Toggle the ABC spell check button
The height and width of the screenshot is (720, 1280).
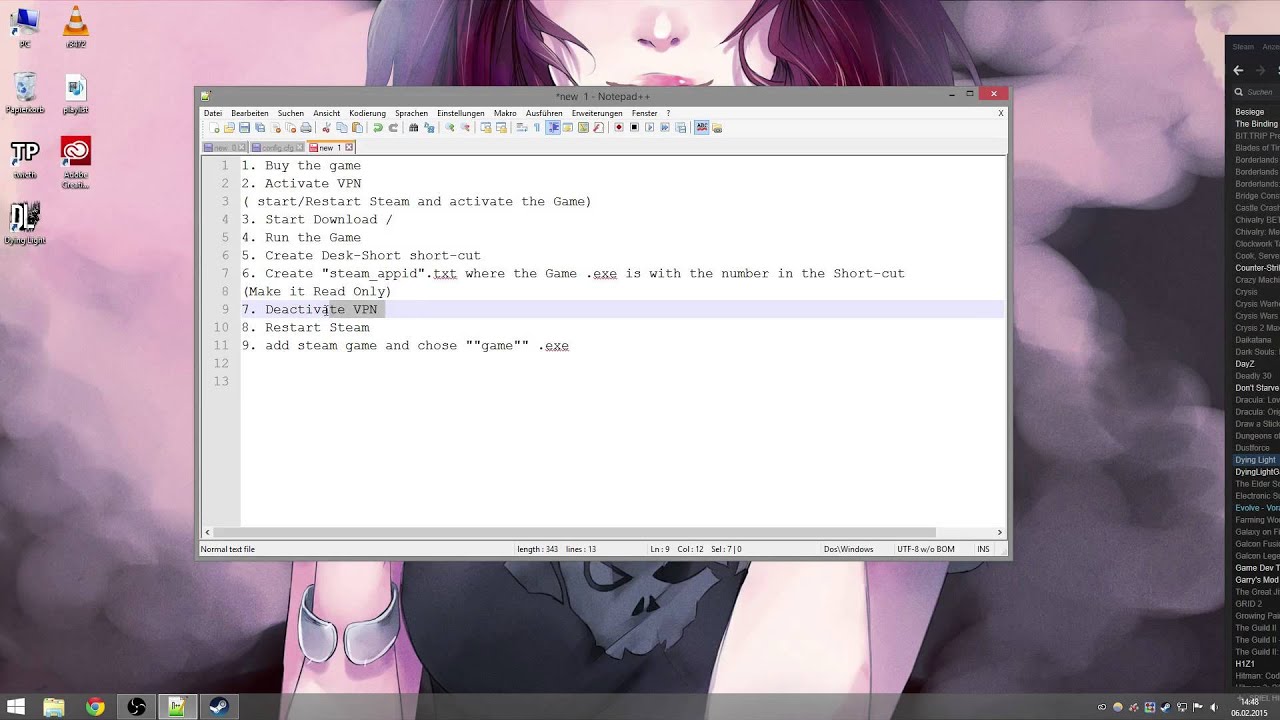pos(702,127)
